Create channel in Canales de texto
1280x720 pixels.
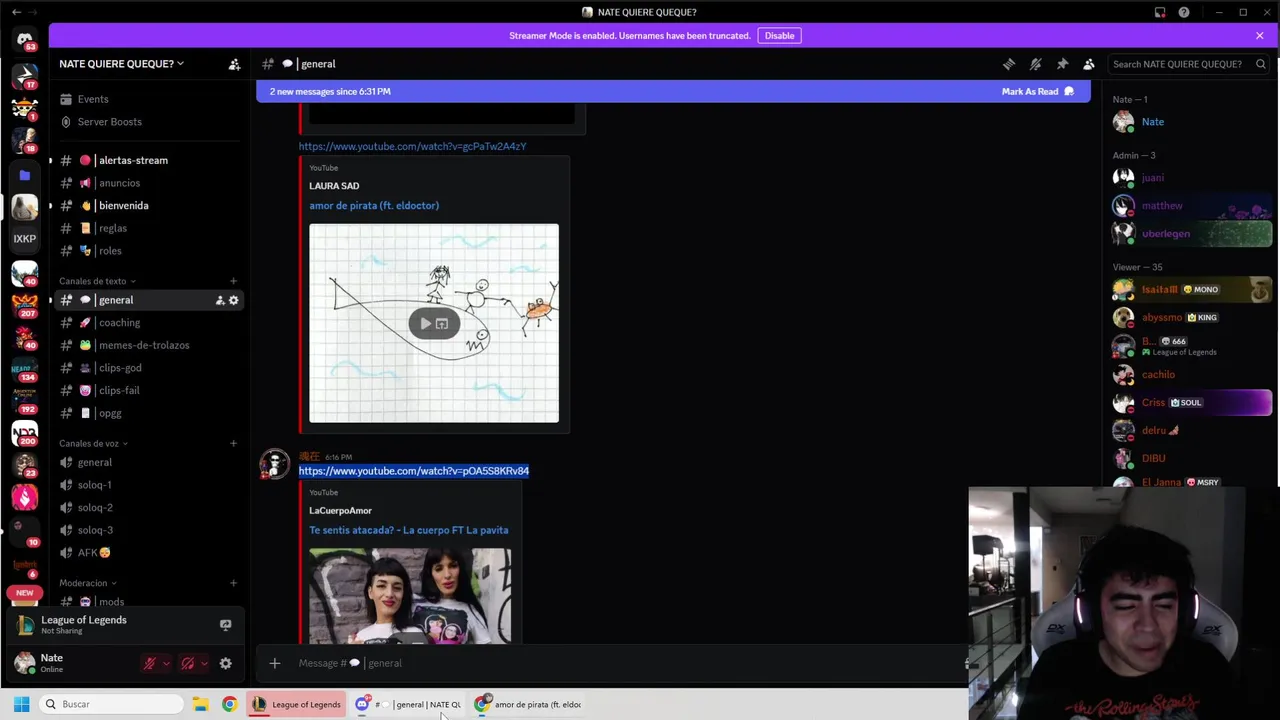coord(233,281)
